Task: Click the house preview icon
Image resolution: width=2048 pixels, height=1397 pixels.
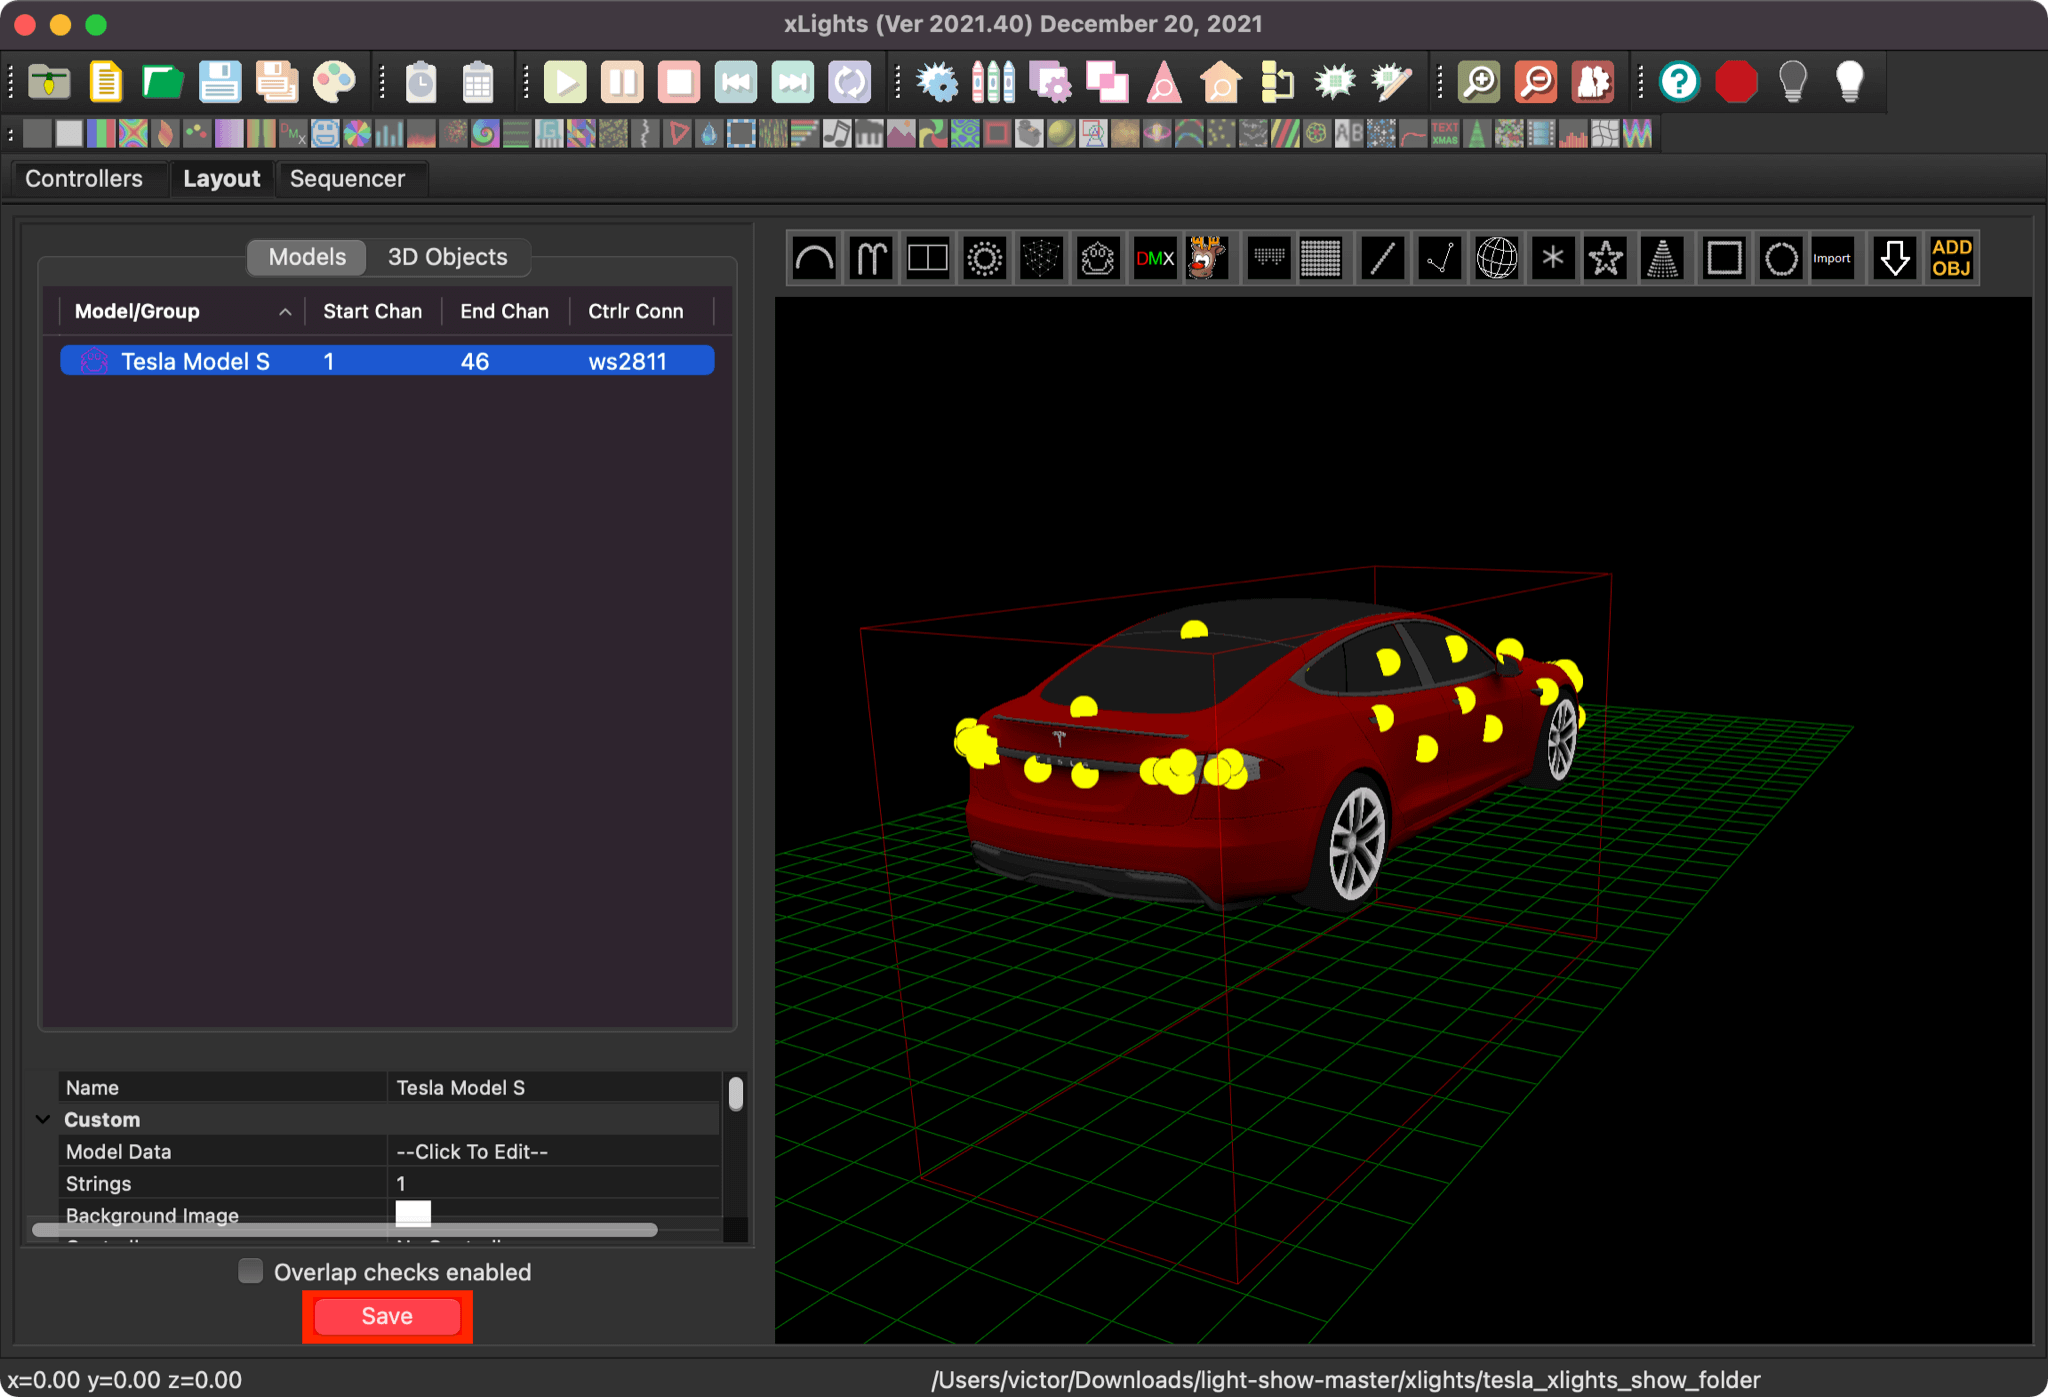Action: tap(1221, 82)
